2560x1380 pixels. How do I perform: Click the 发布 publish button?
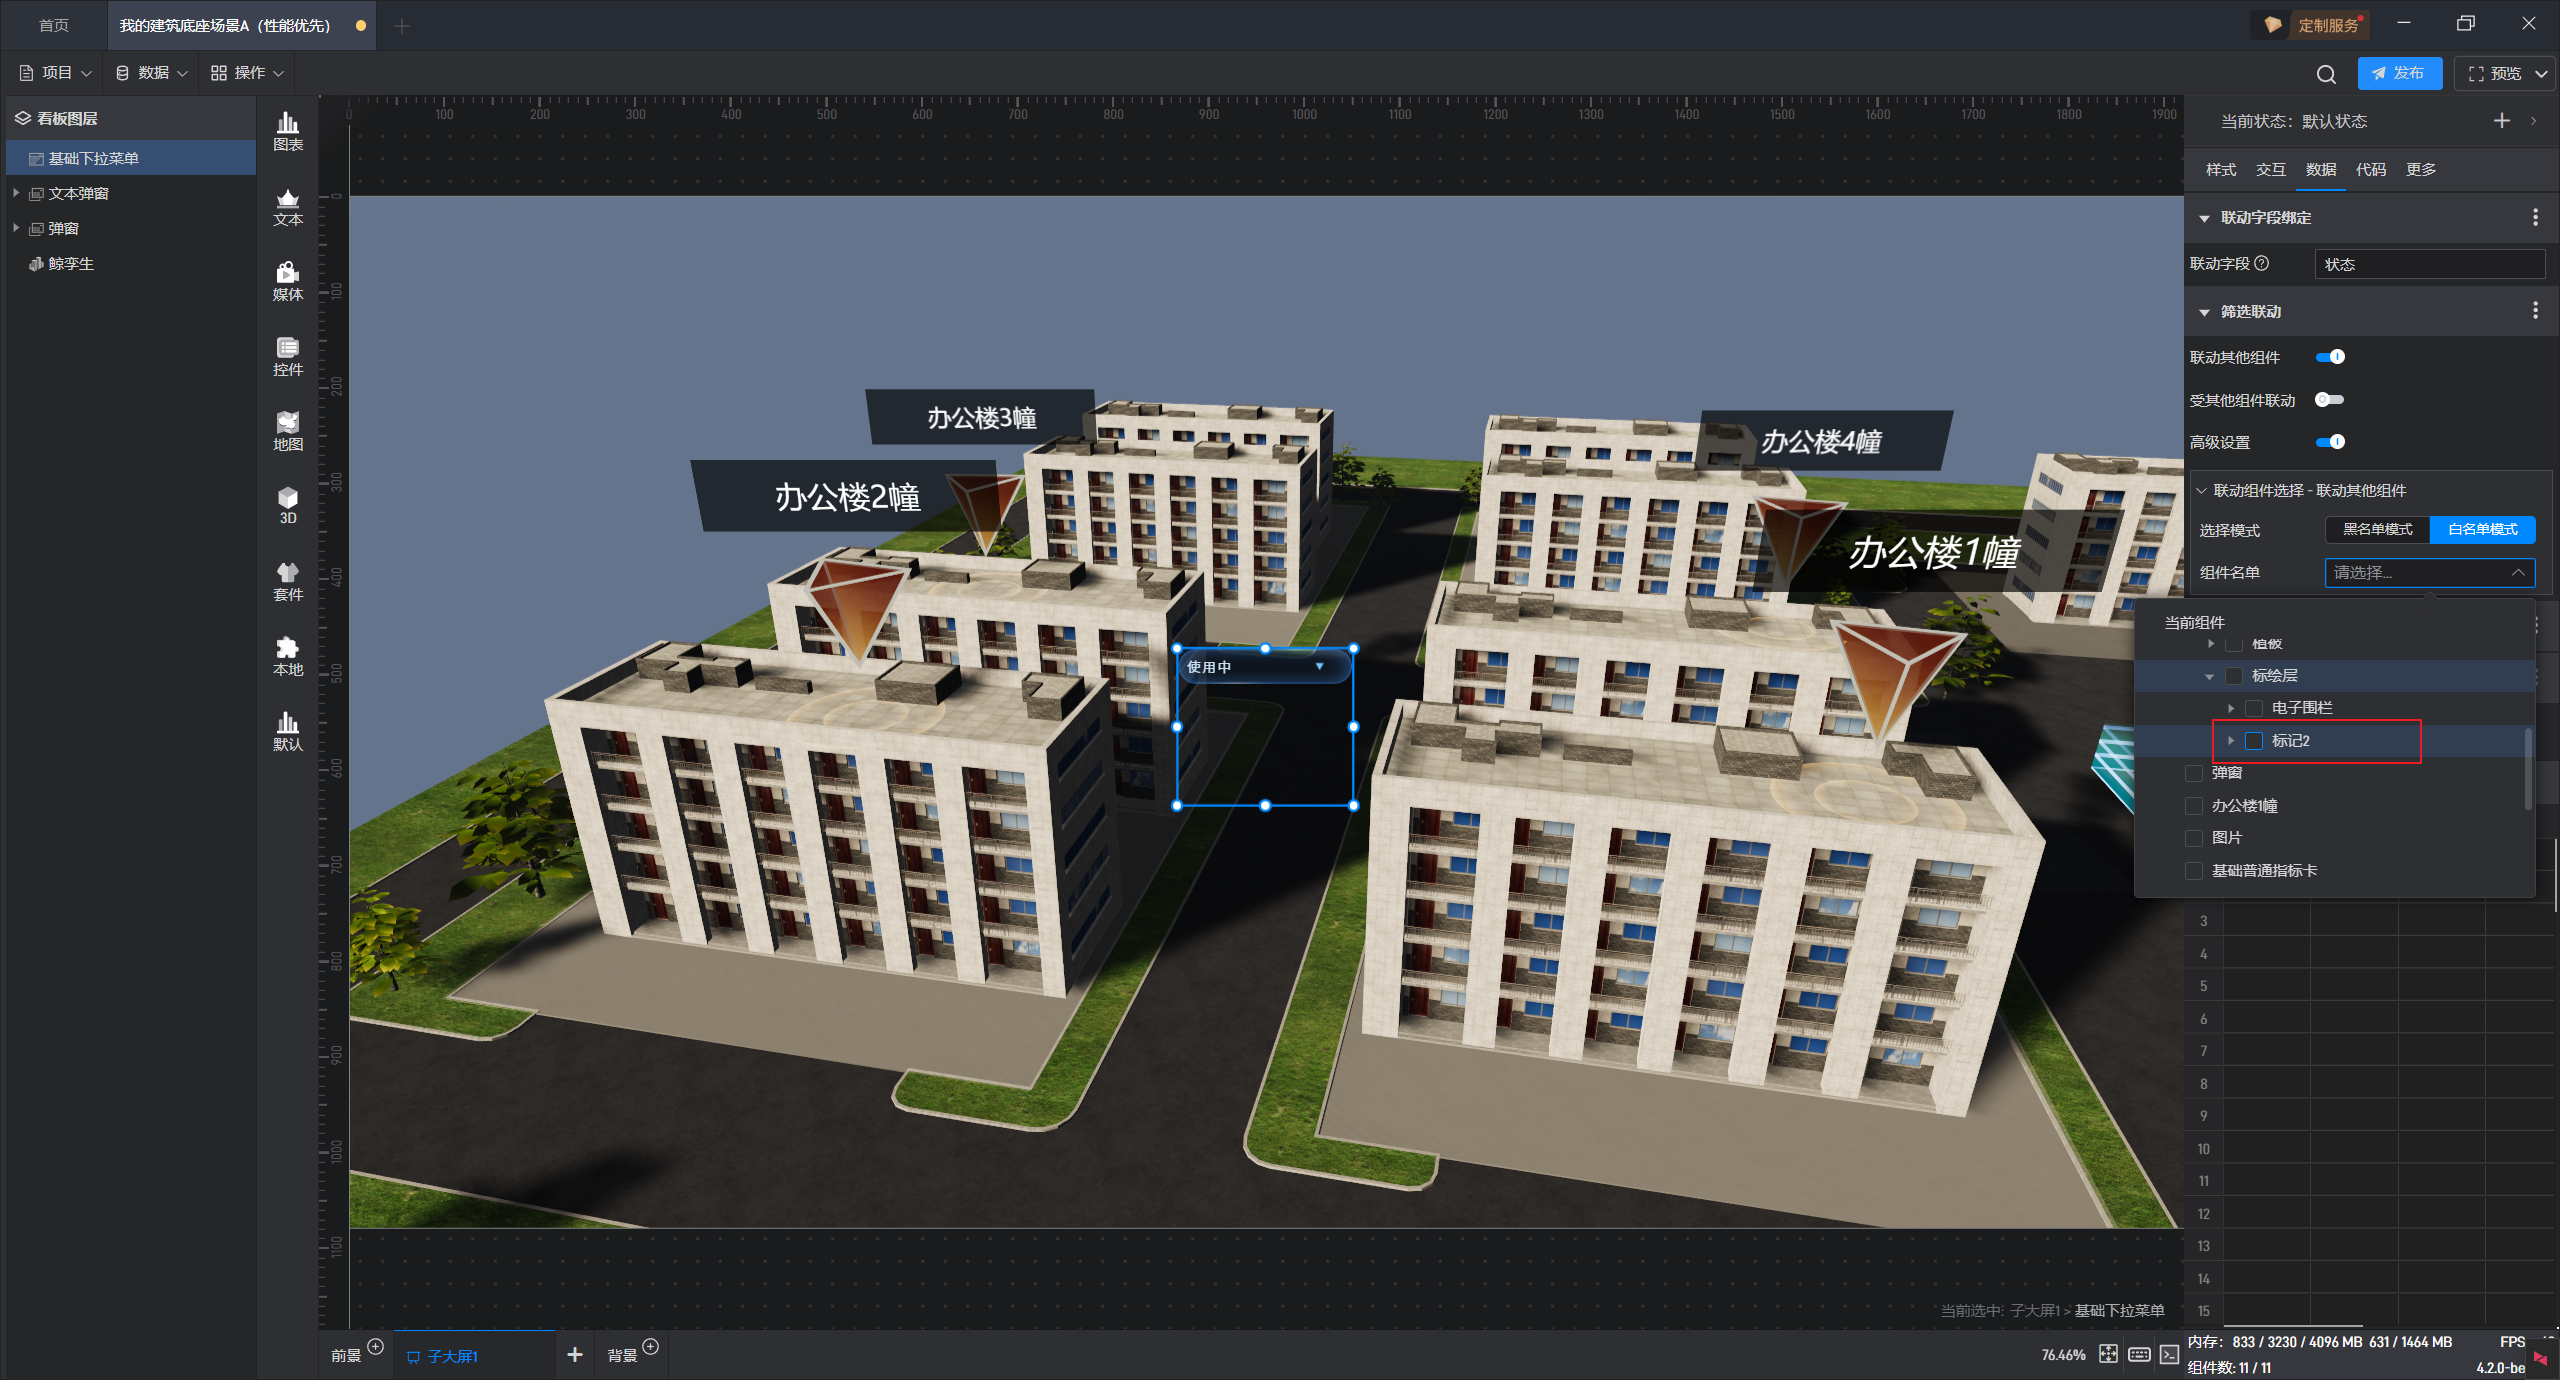click(2399, 73)
